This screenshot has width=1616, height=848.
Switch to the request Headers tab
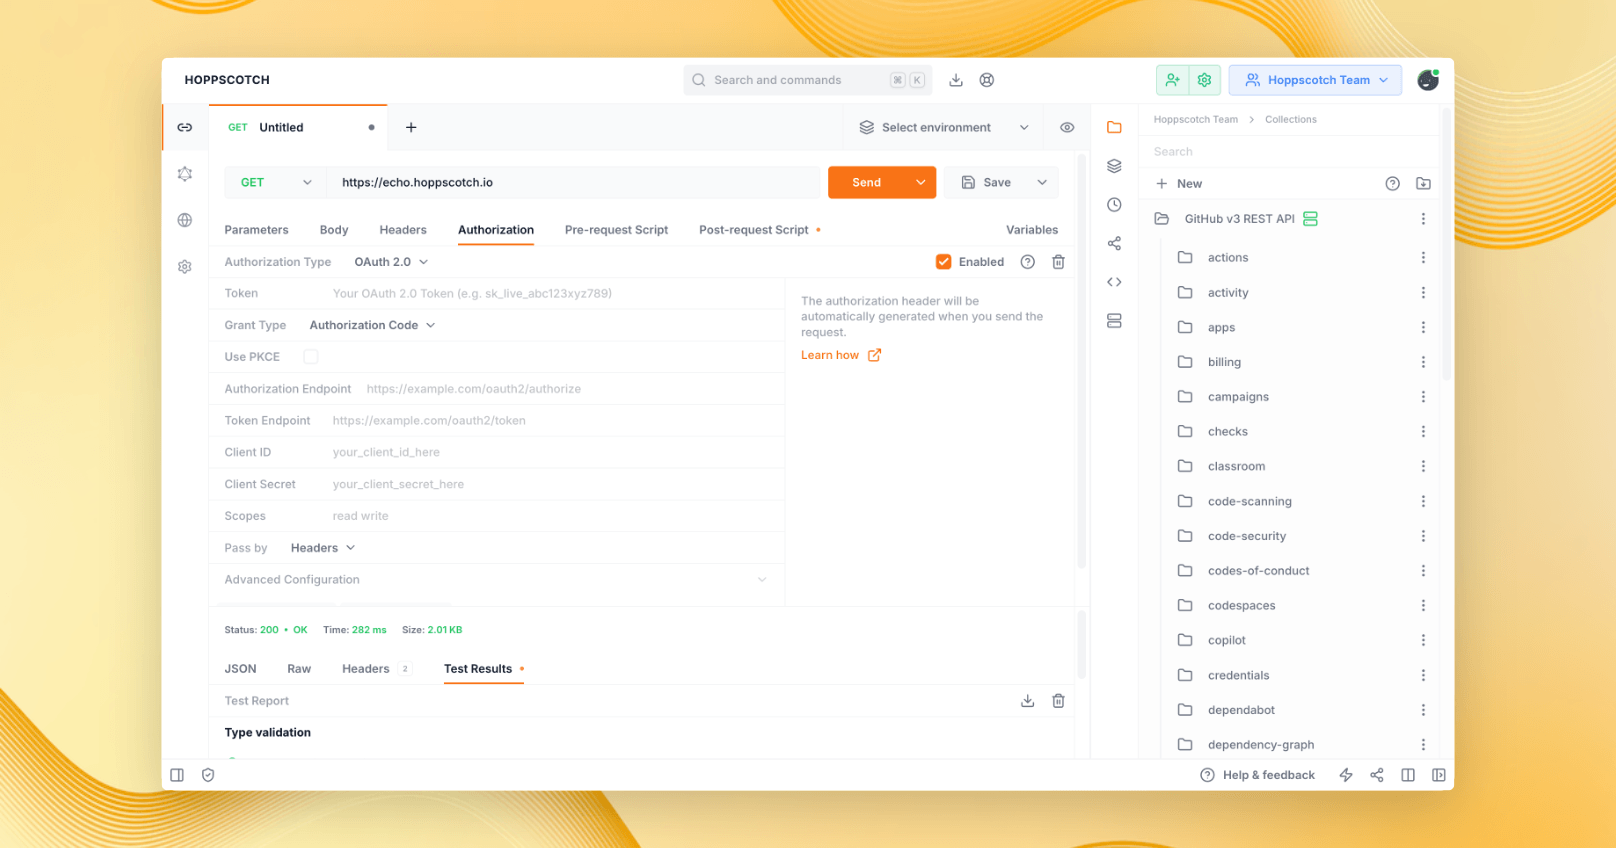(x=403, y=230)
